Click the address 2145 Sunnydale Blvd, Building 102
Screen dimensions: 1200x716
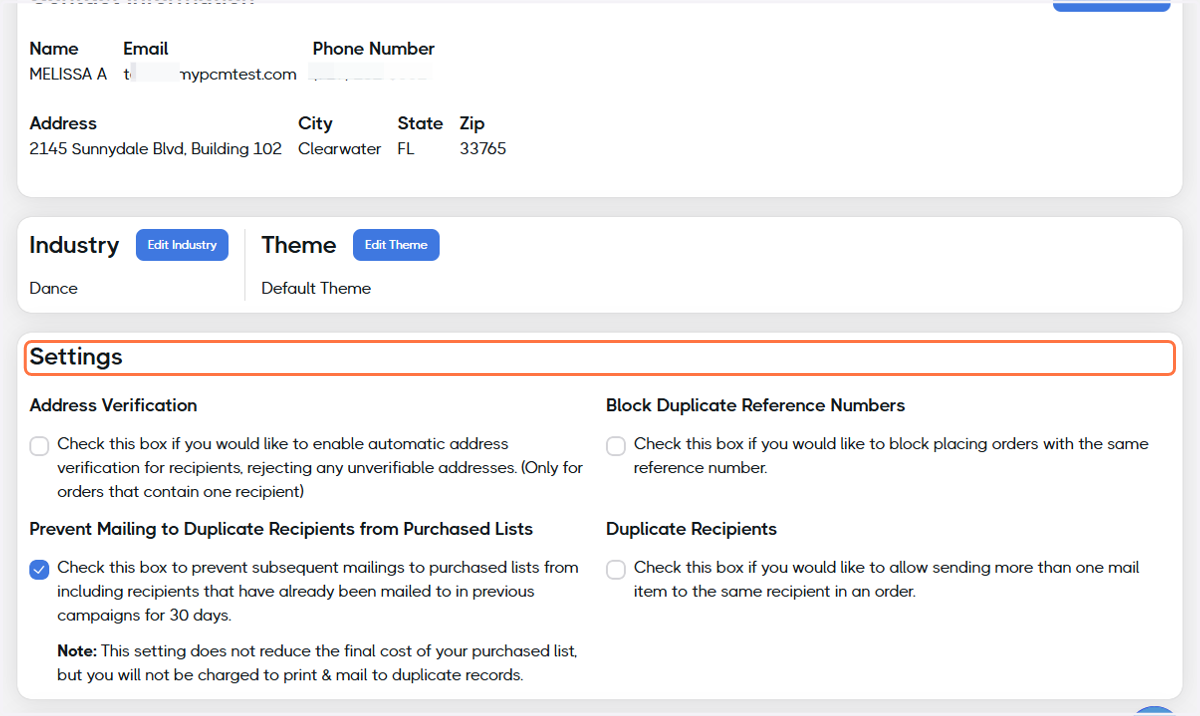click(156, 149)
